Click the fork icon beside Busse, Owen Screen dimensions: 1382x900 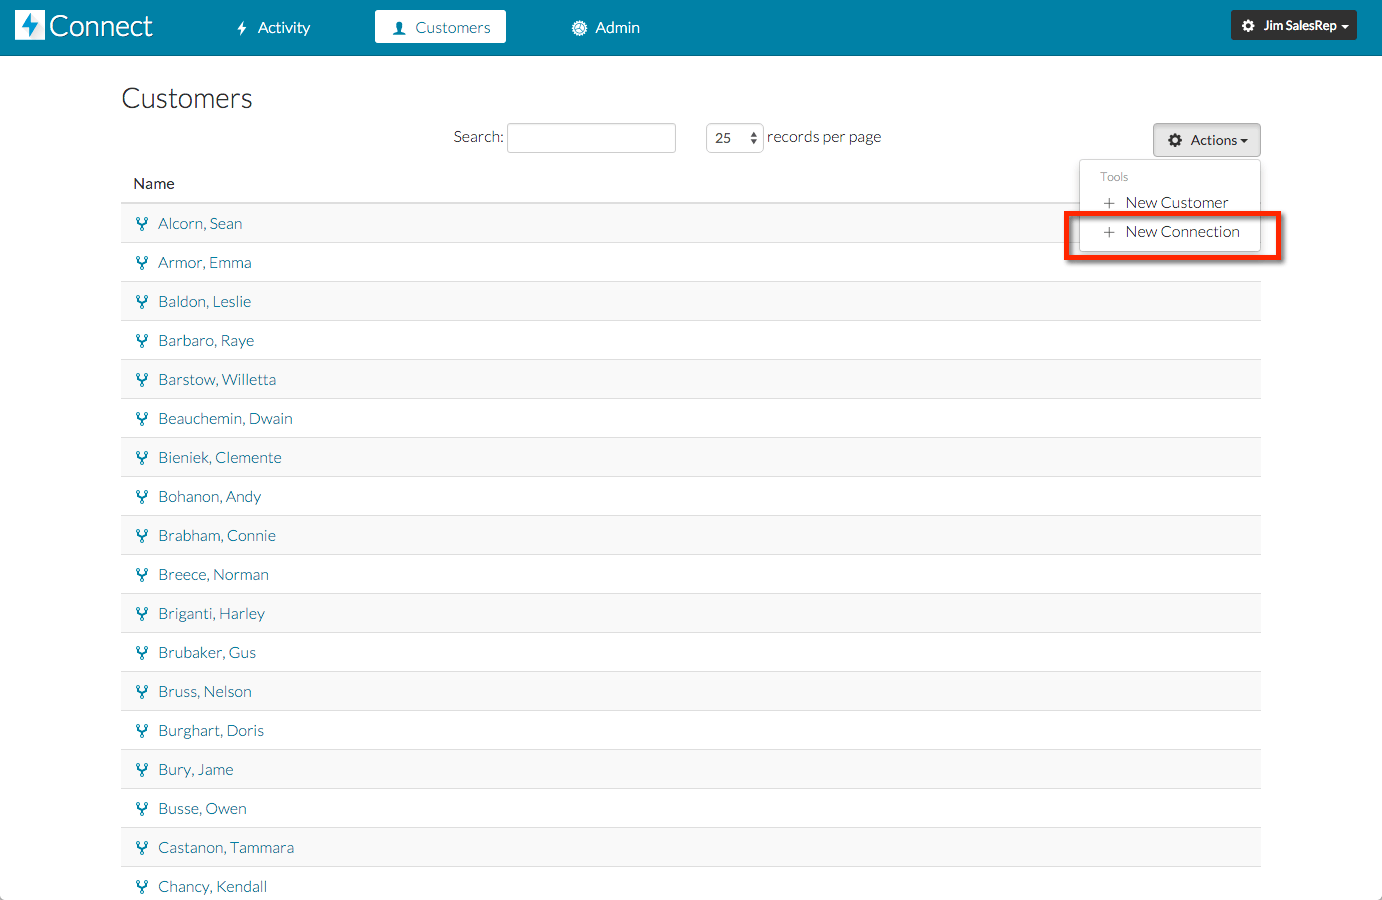142,809
